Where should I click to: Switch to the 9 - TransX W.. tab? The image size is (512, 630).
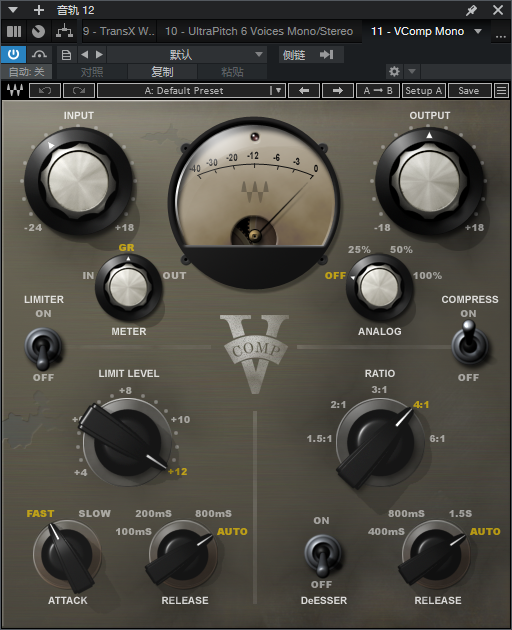(119, 31)
